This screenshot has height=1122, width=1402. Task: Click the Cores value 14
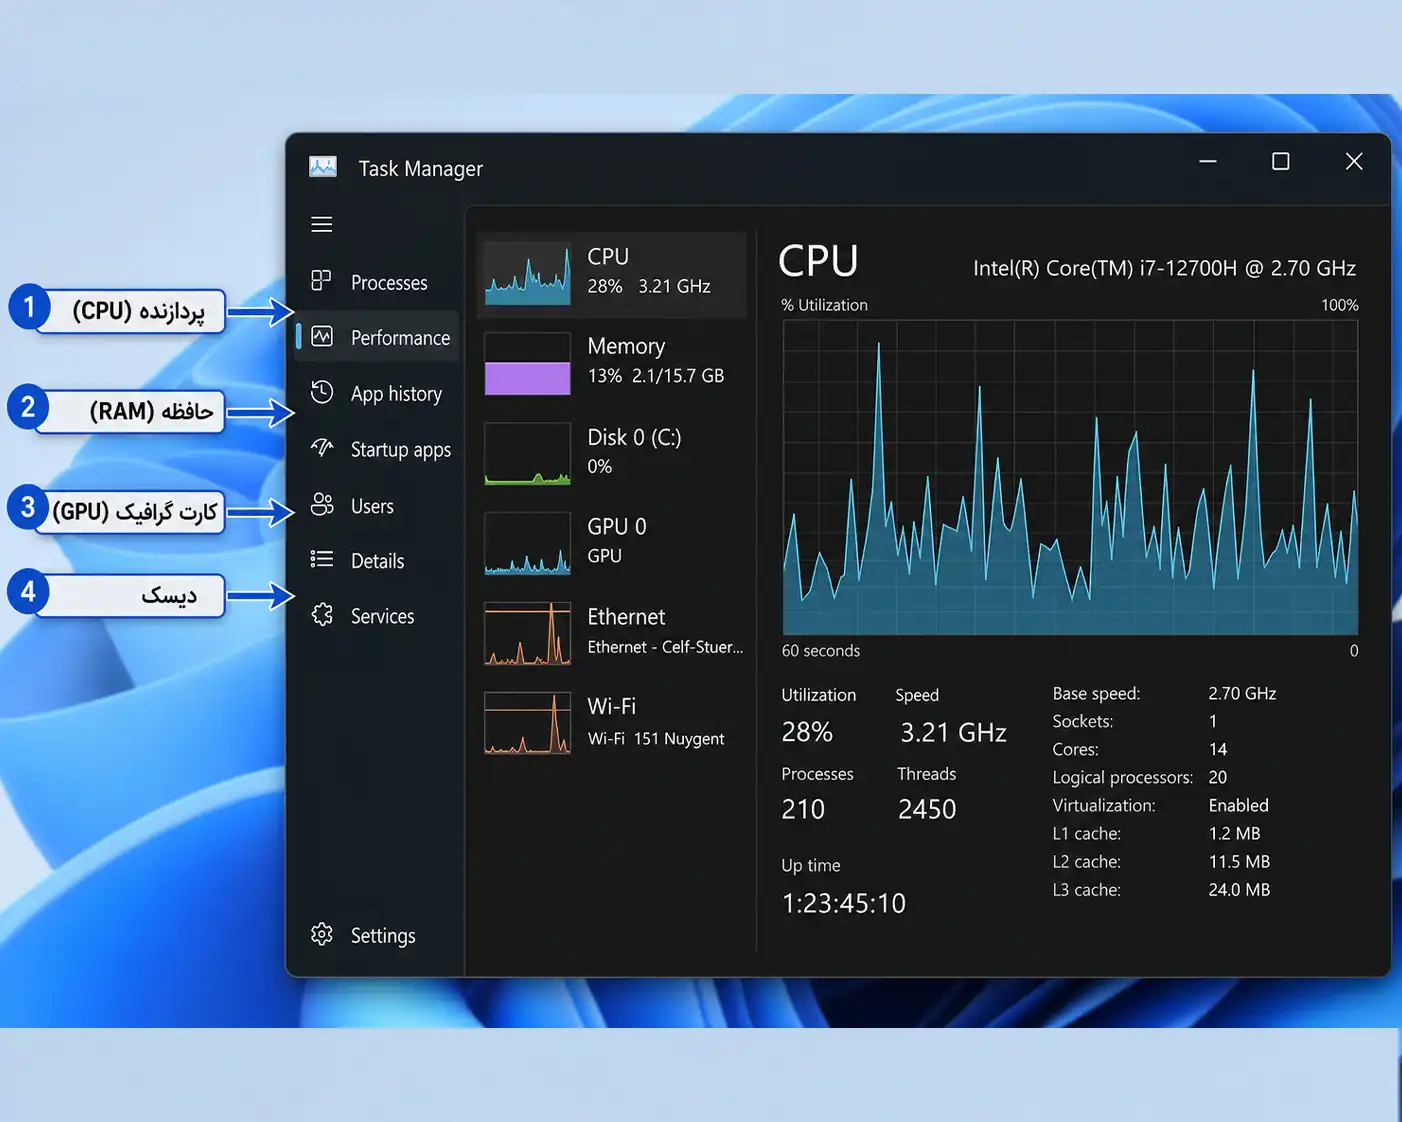click(x=1218, y=749)
